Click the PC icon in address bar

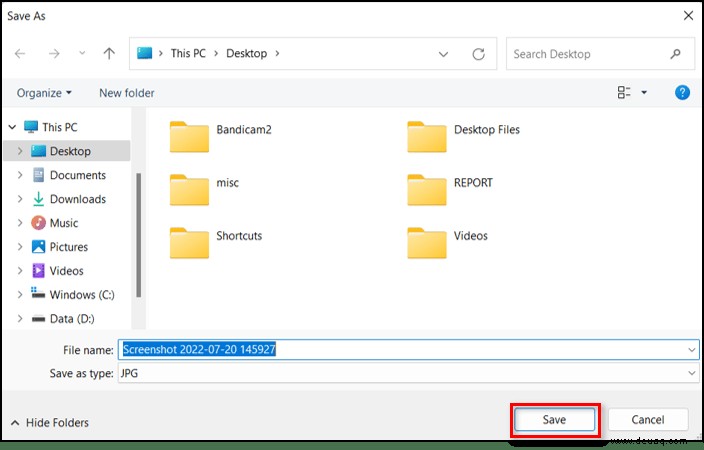pyautogui.click(x=144, y=53)
